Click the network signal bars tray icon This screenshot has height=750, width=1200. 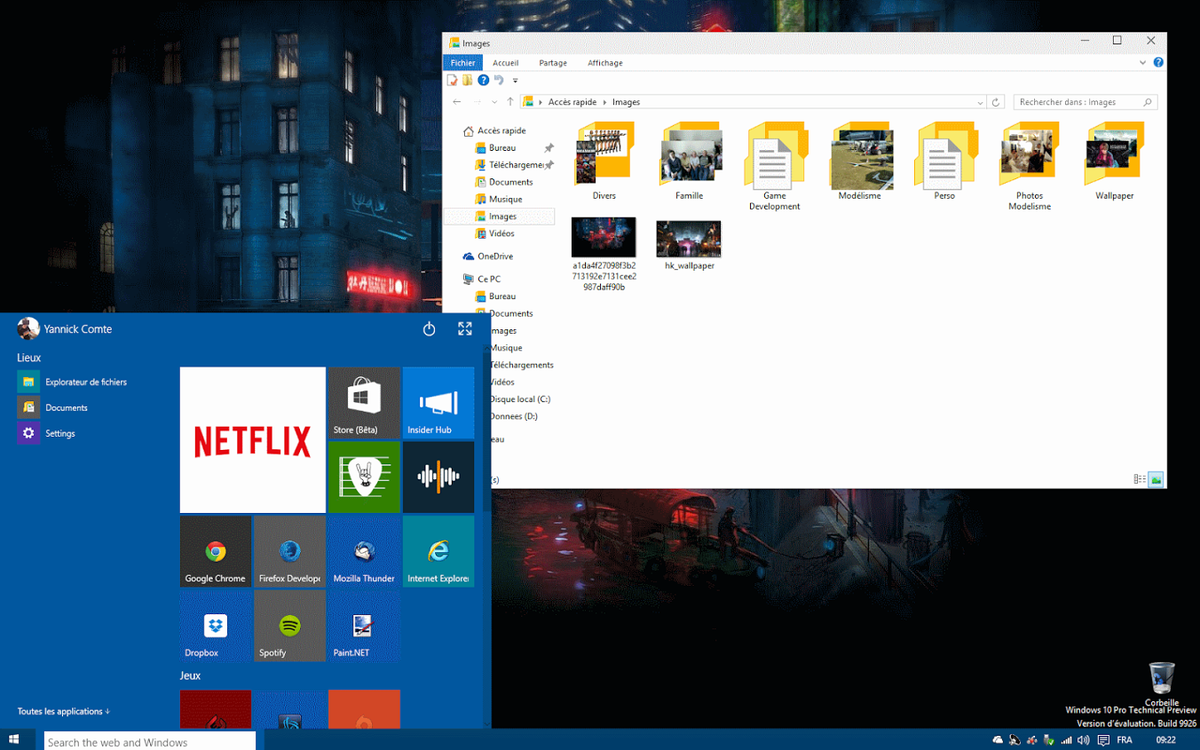1067,741
